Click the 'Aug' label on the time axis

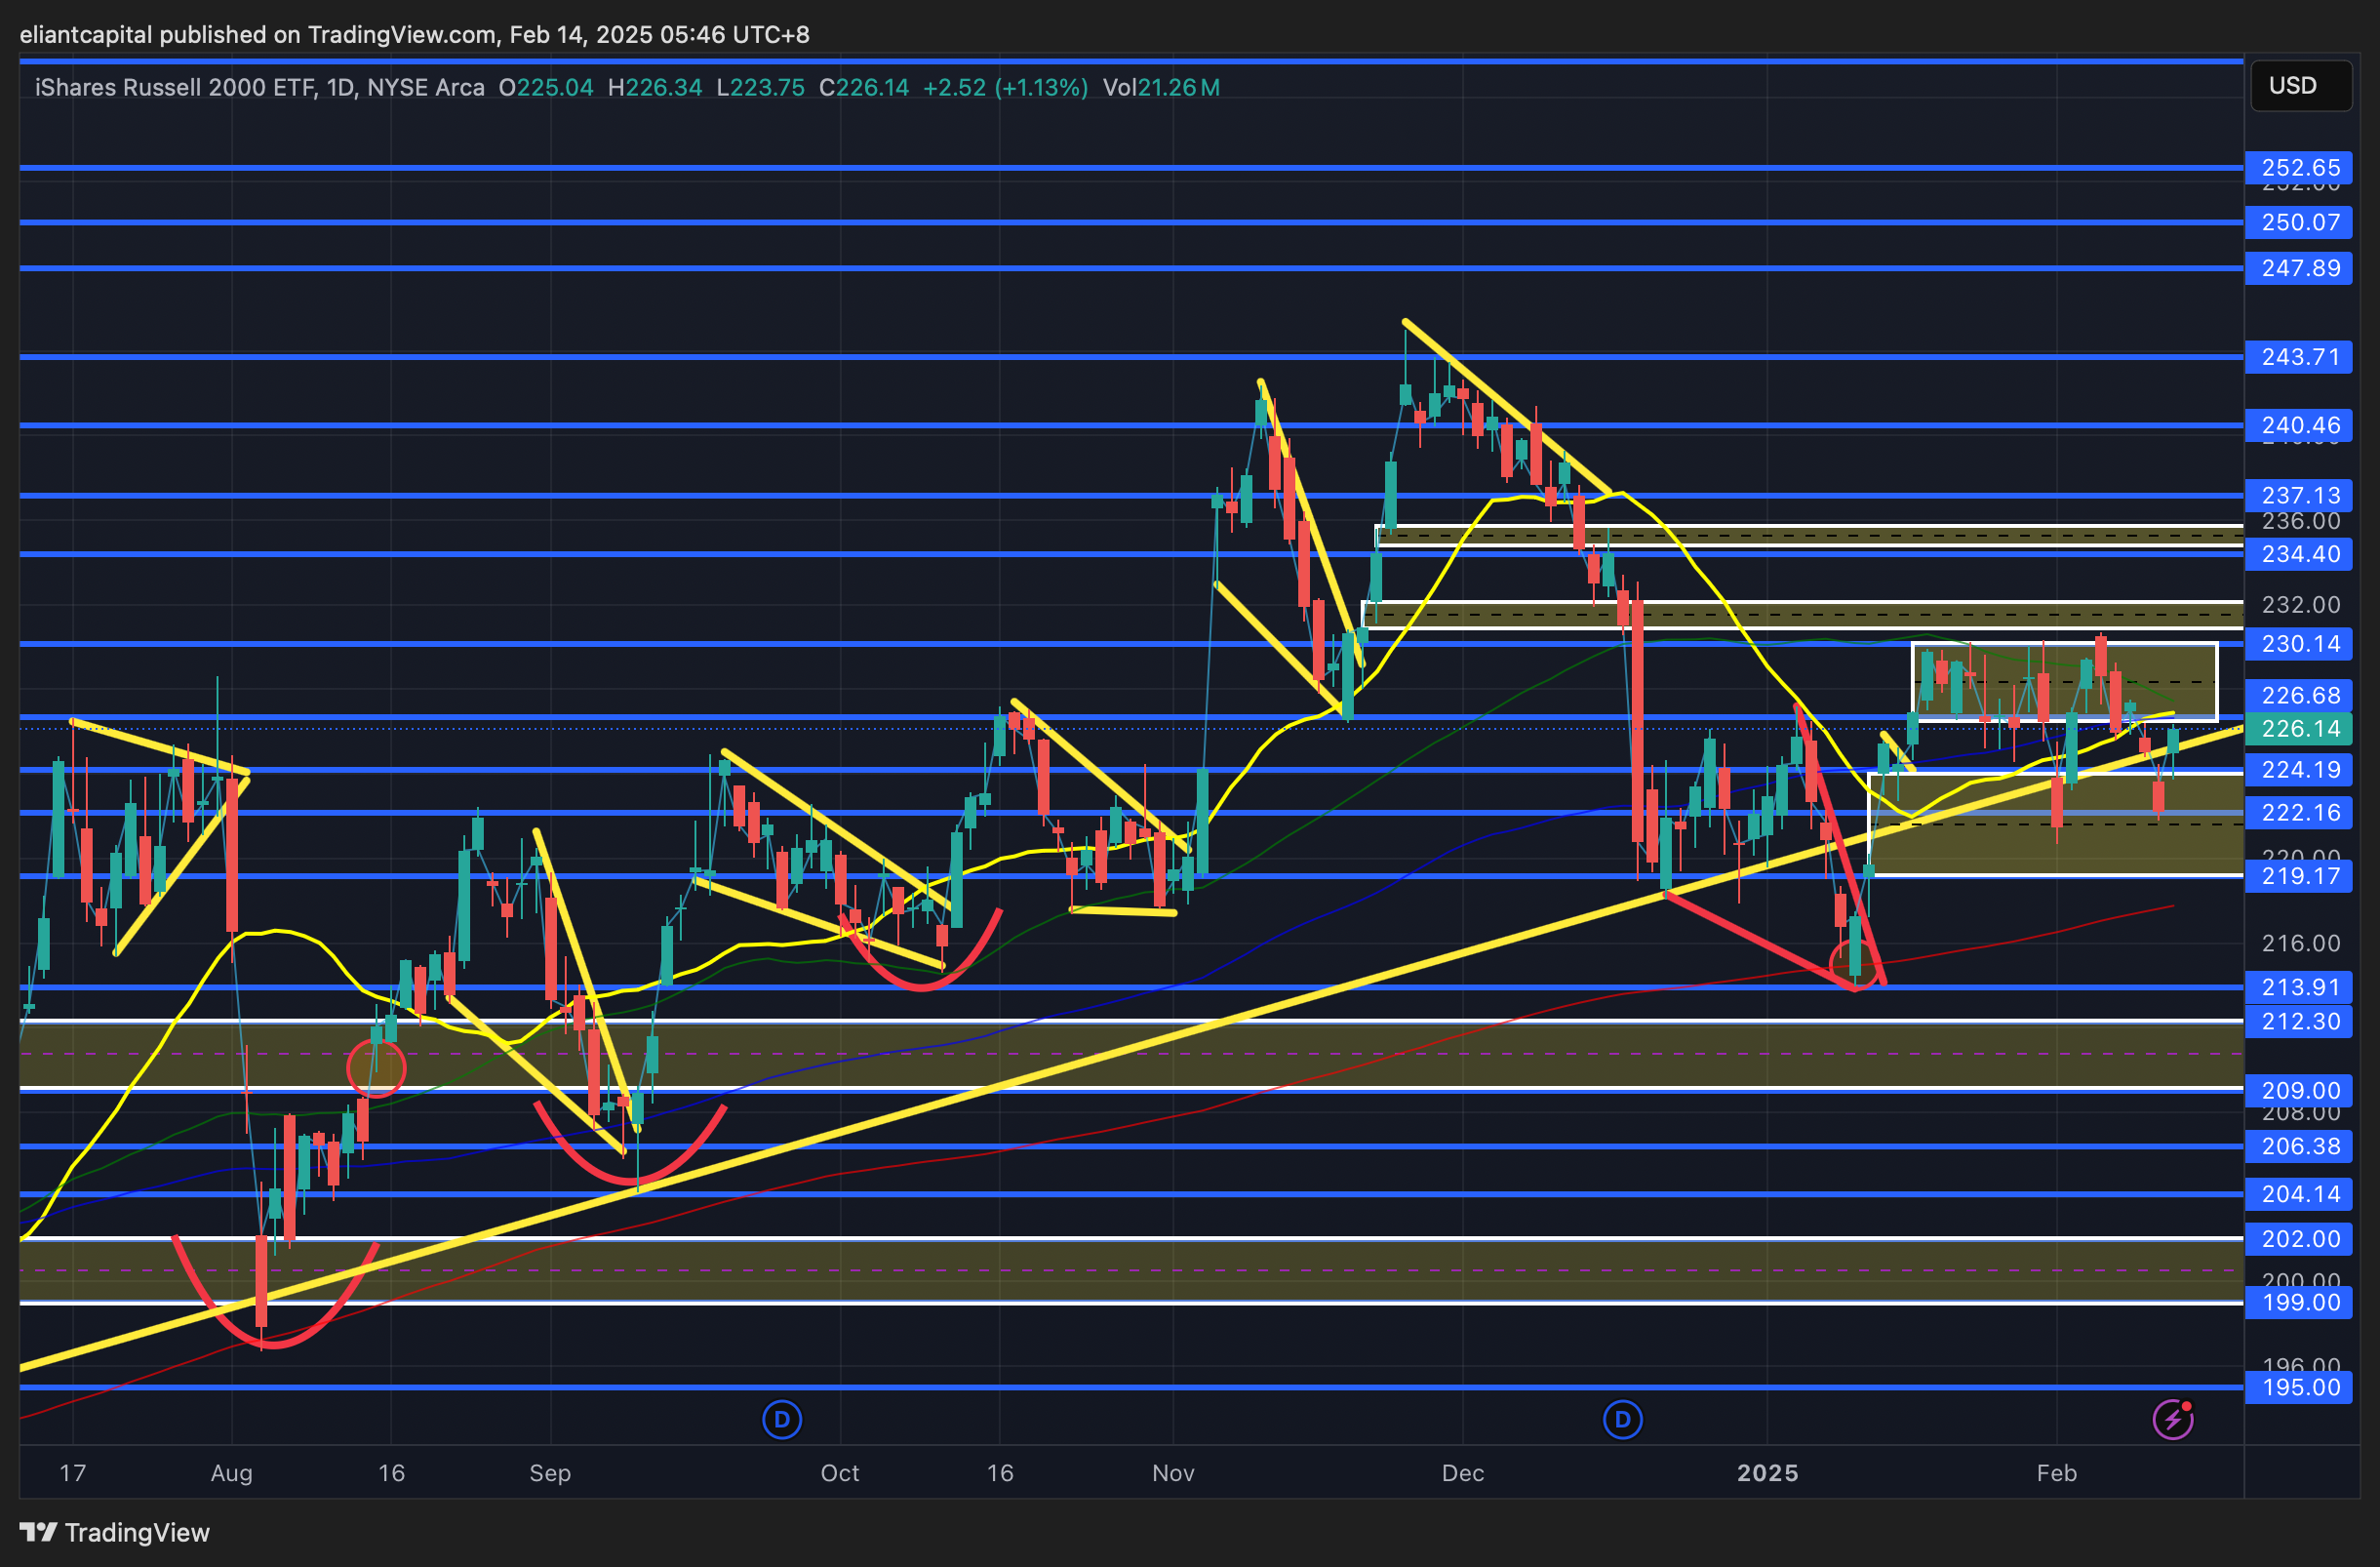(x=232, y=1473)
